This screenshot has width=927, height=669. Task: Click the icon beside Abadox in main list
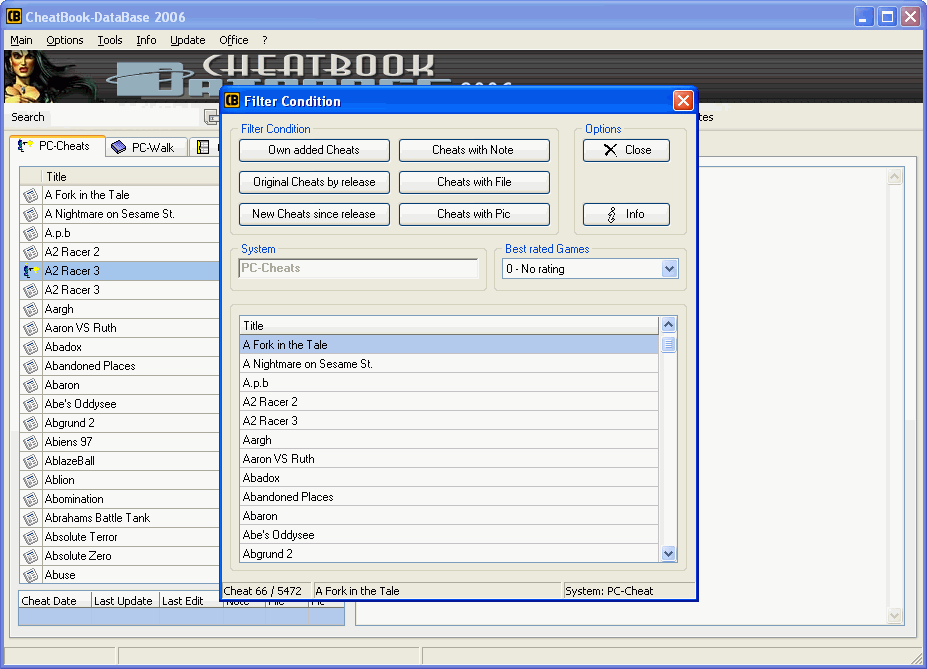tap(30, 347)
